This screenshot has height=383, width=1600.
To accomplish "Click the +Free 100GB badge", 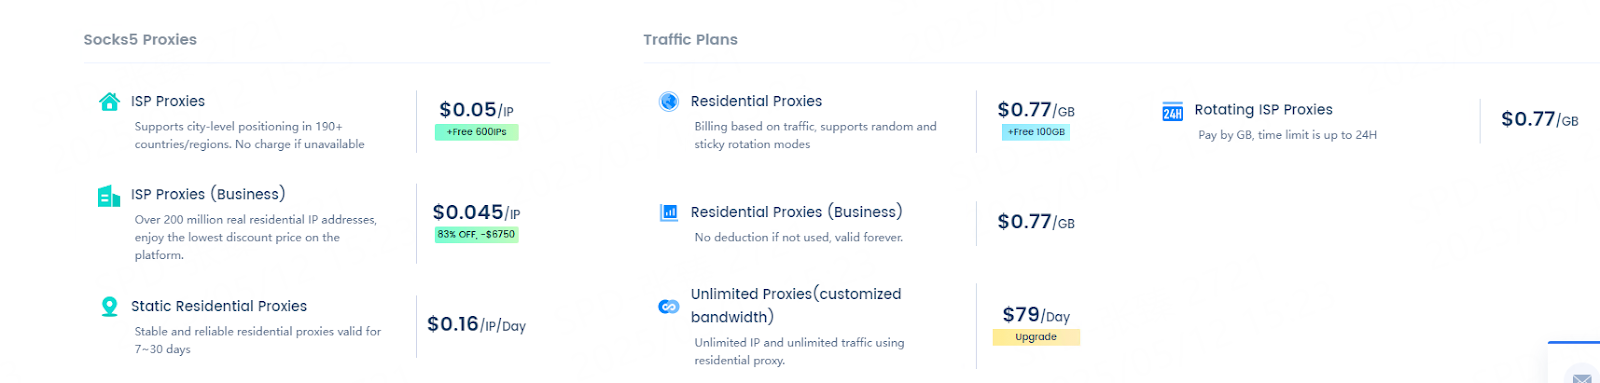I will click(1036, 132).
